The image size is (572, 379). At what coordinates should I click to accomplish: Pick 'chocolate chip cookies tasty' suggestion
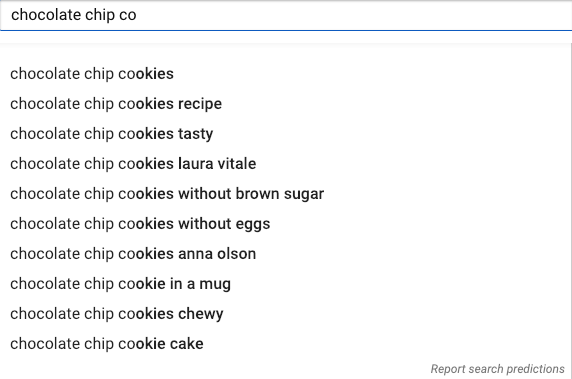286,134
